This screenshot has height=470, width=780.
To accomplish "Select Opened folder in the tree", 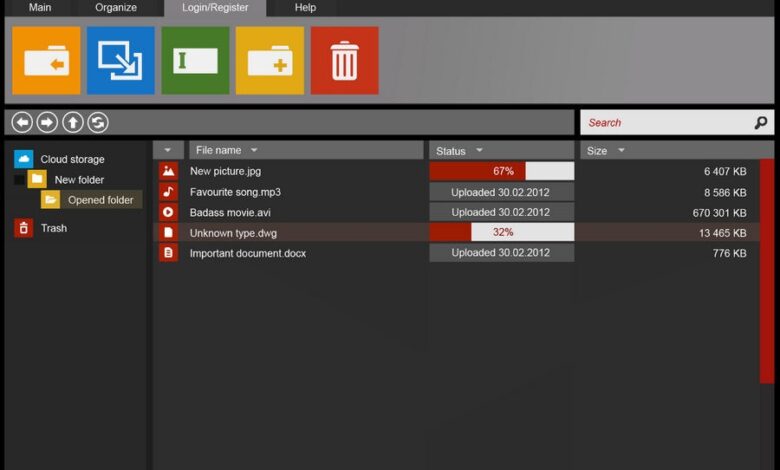I will [100, 200].
